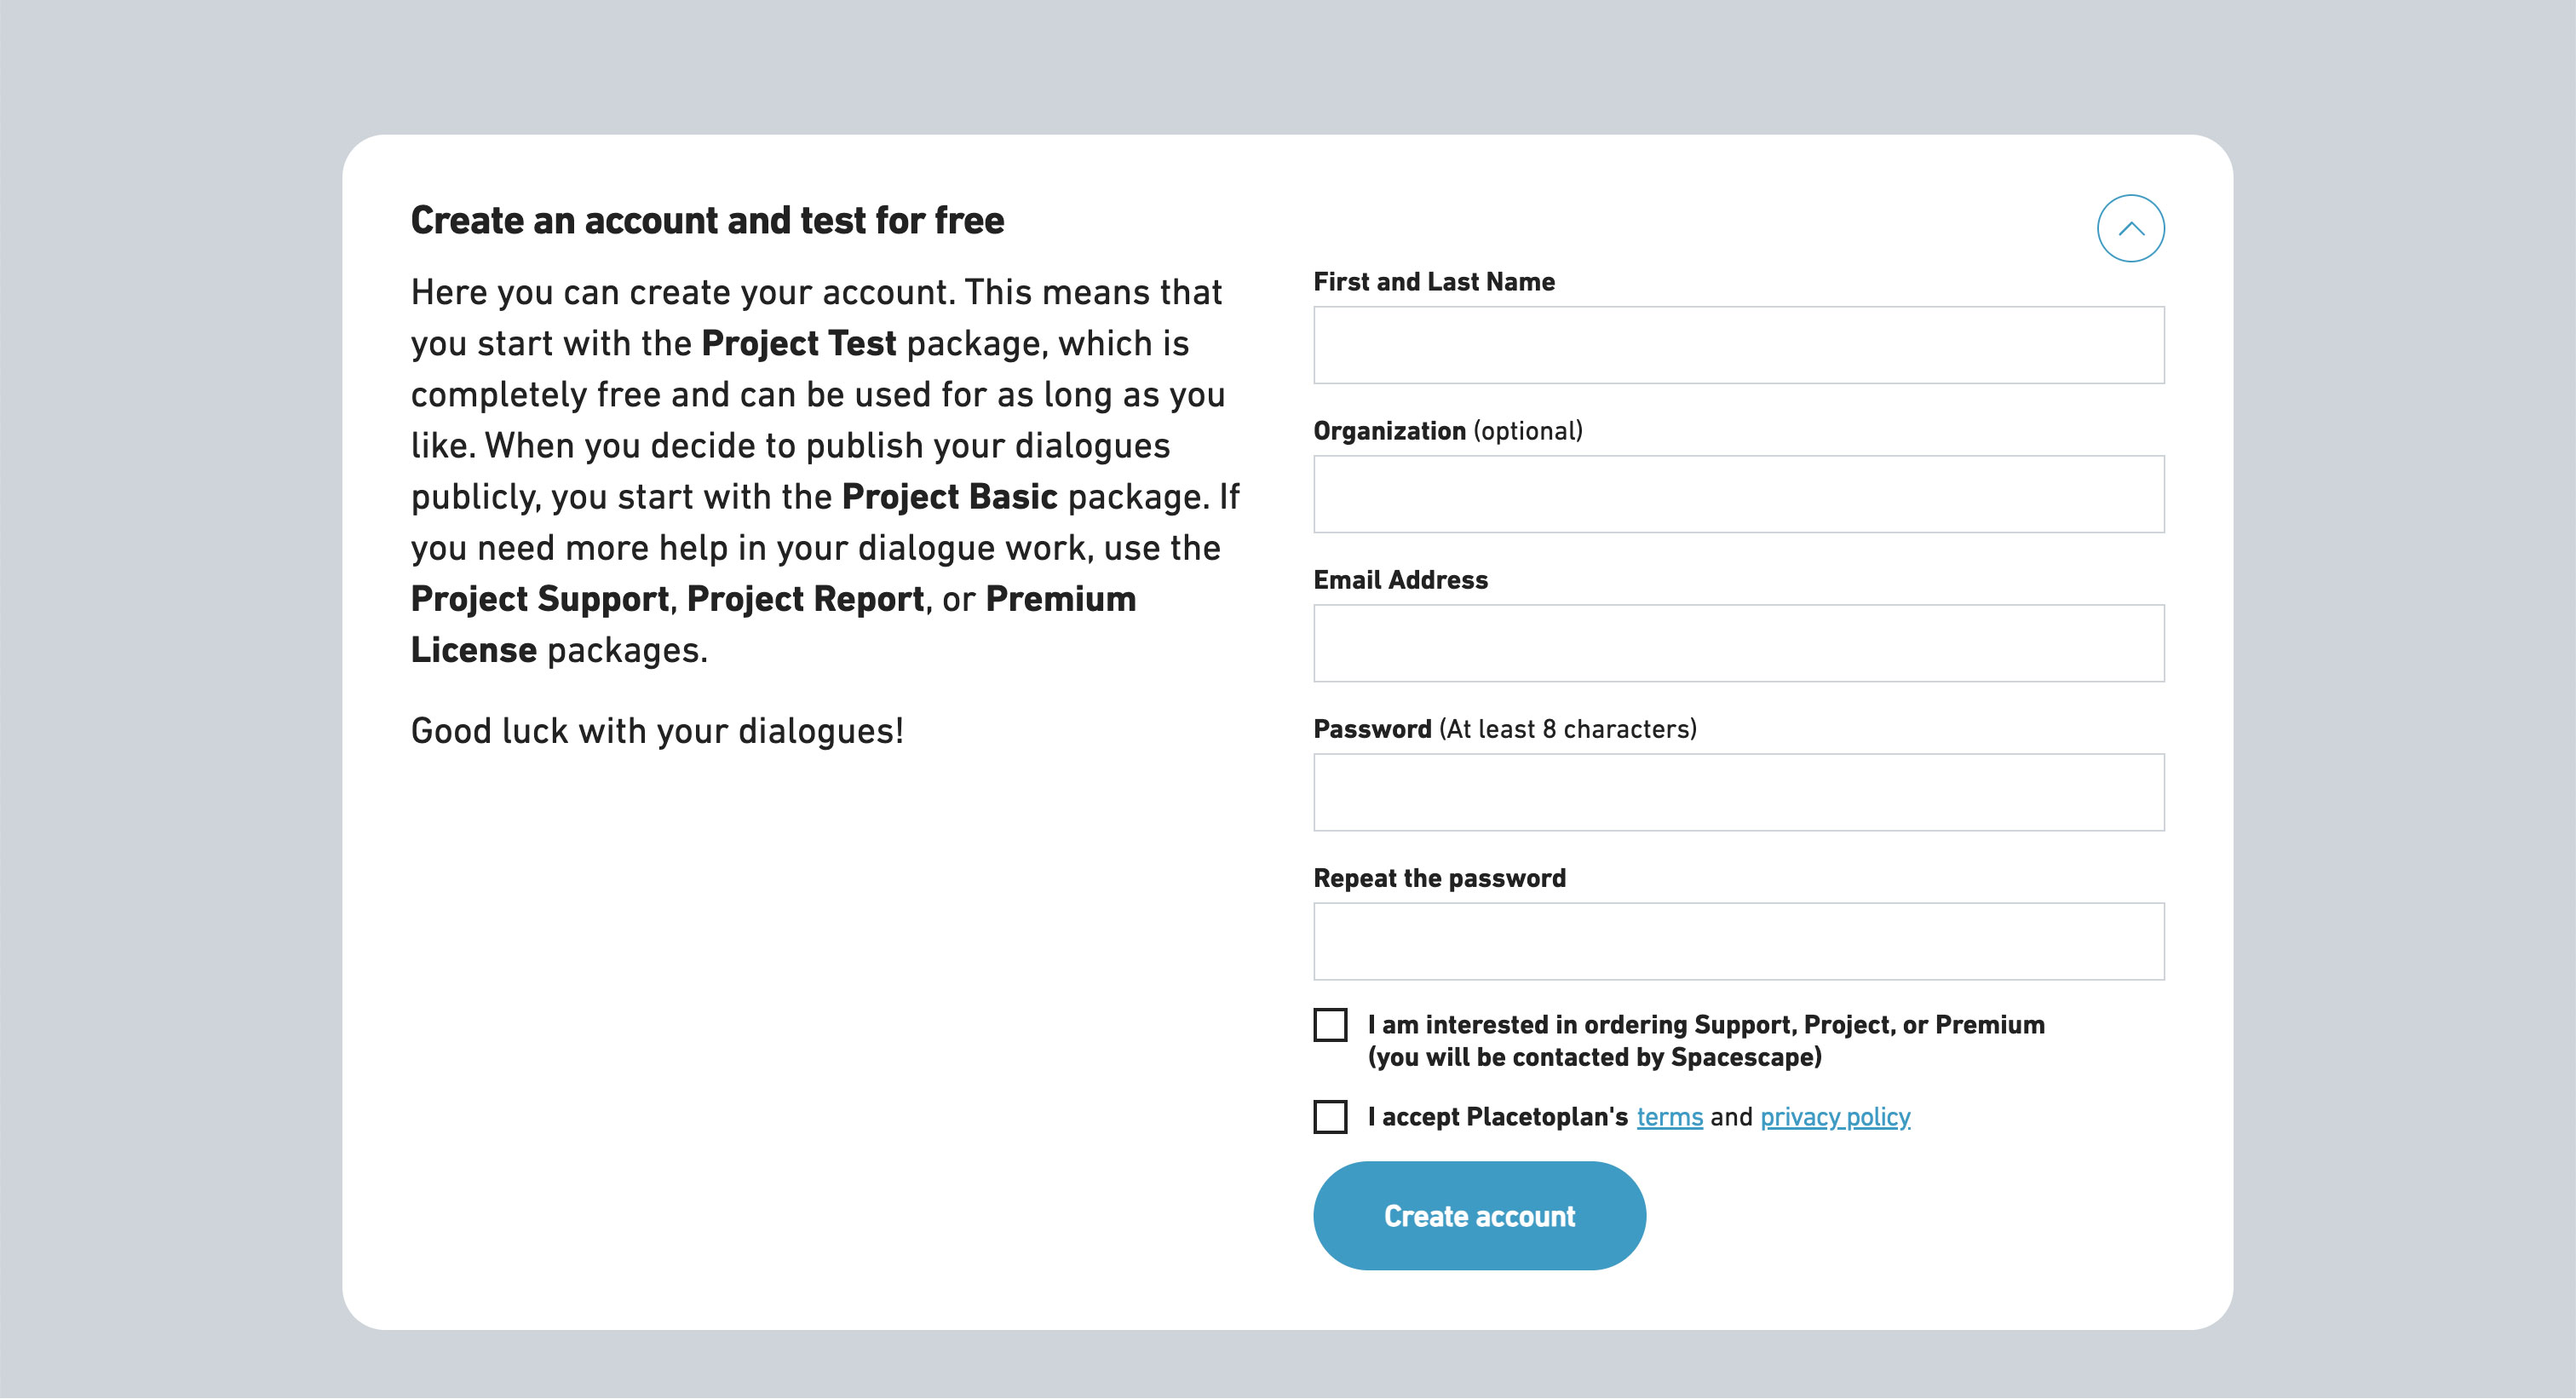
Task: Select the Organization optional field
Action: (1738, 493)
